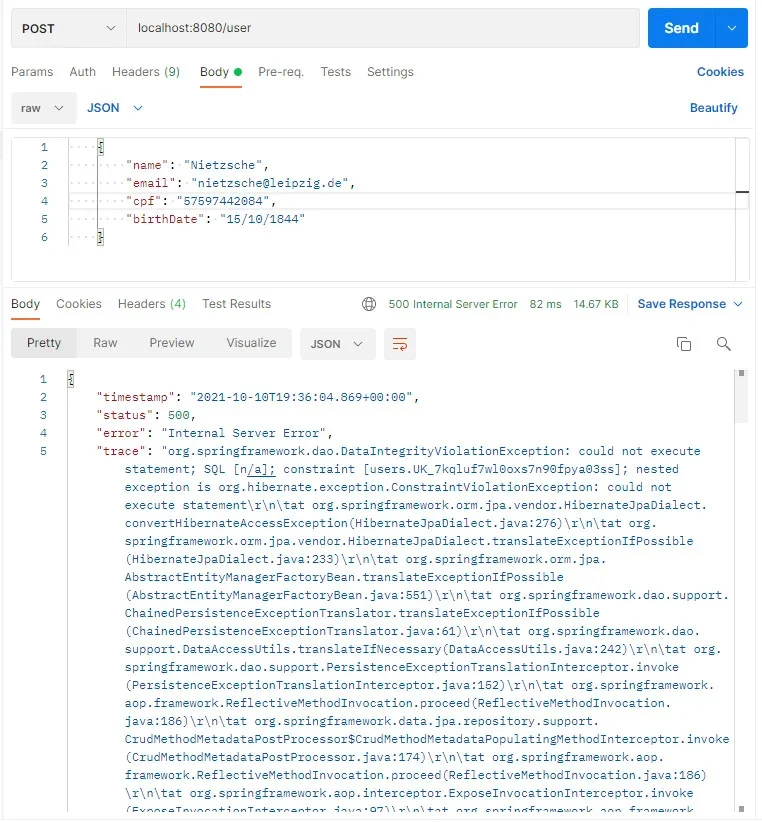Switch to Raw response view
The height and width of the screenshot is (822, 762).
coord(105,343)
